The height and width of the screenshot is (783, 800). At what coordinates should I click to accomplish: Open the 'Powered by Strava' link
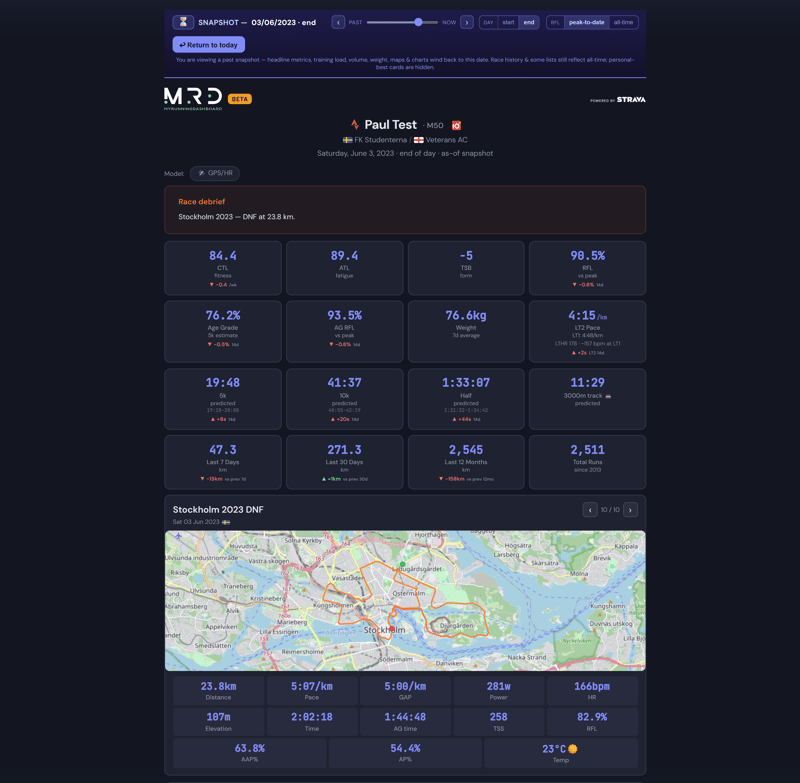[x=617, y=100]
